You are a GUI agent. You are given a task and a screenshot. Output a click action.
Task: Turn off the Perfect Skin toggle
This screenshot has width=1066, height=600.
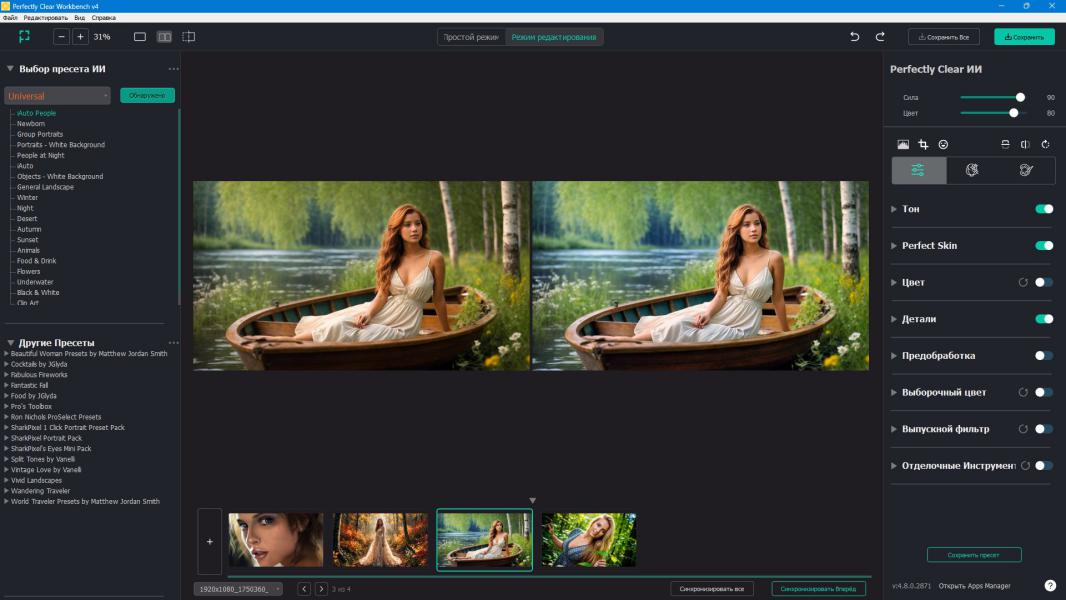(x=1044, y=245)
